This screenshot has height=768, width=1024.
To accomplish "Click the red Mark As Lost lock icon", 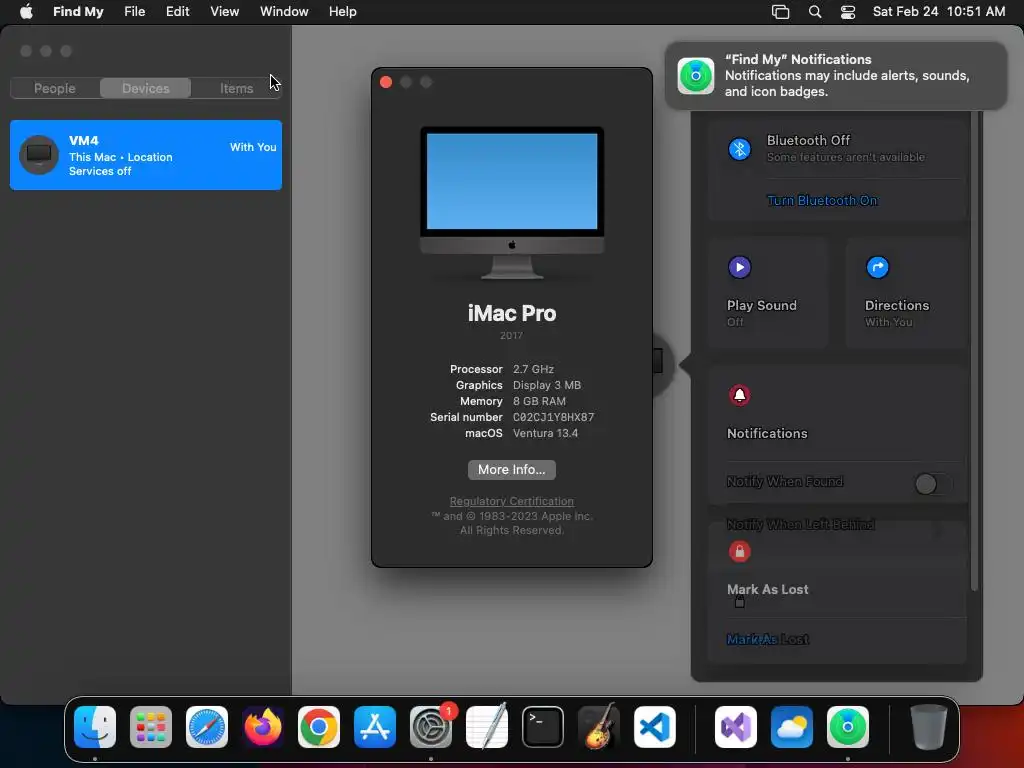I will 739,552.
